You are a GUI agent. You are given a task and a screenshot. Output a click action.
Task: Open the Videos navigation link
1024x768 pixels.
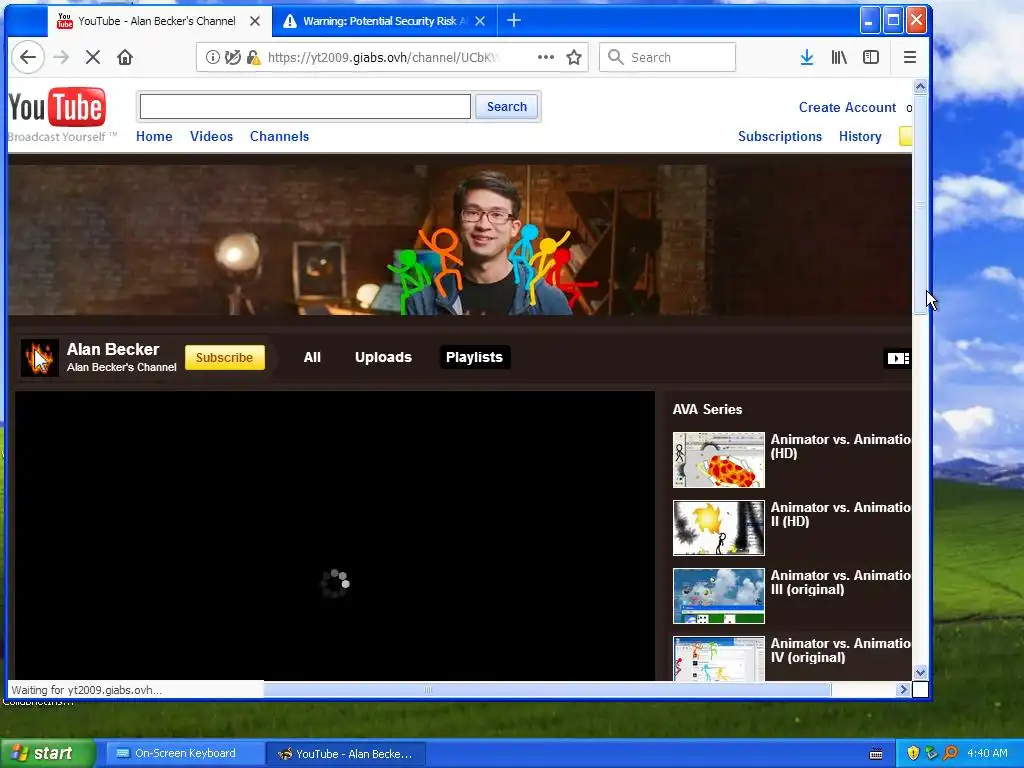[212, 136]
